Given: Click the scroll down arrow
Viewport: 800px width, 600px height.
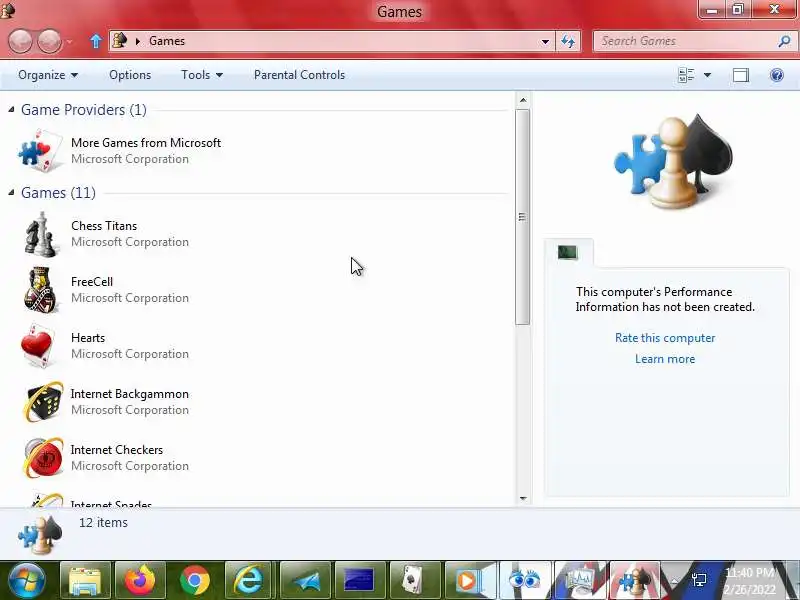Looking at the screenshot, I should click(523, 498).
